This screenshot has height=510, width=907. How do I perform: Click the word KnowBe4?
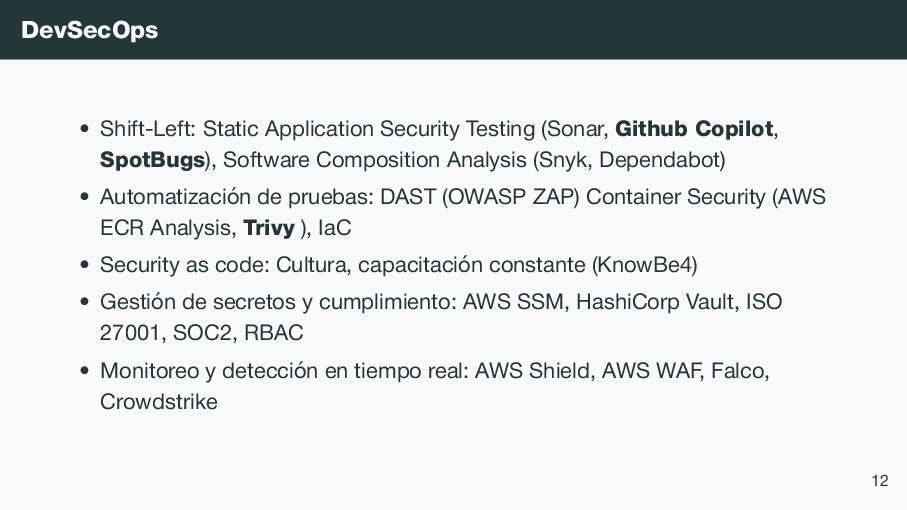(644, 265)
